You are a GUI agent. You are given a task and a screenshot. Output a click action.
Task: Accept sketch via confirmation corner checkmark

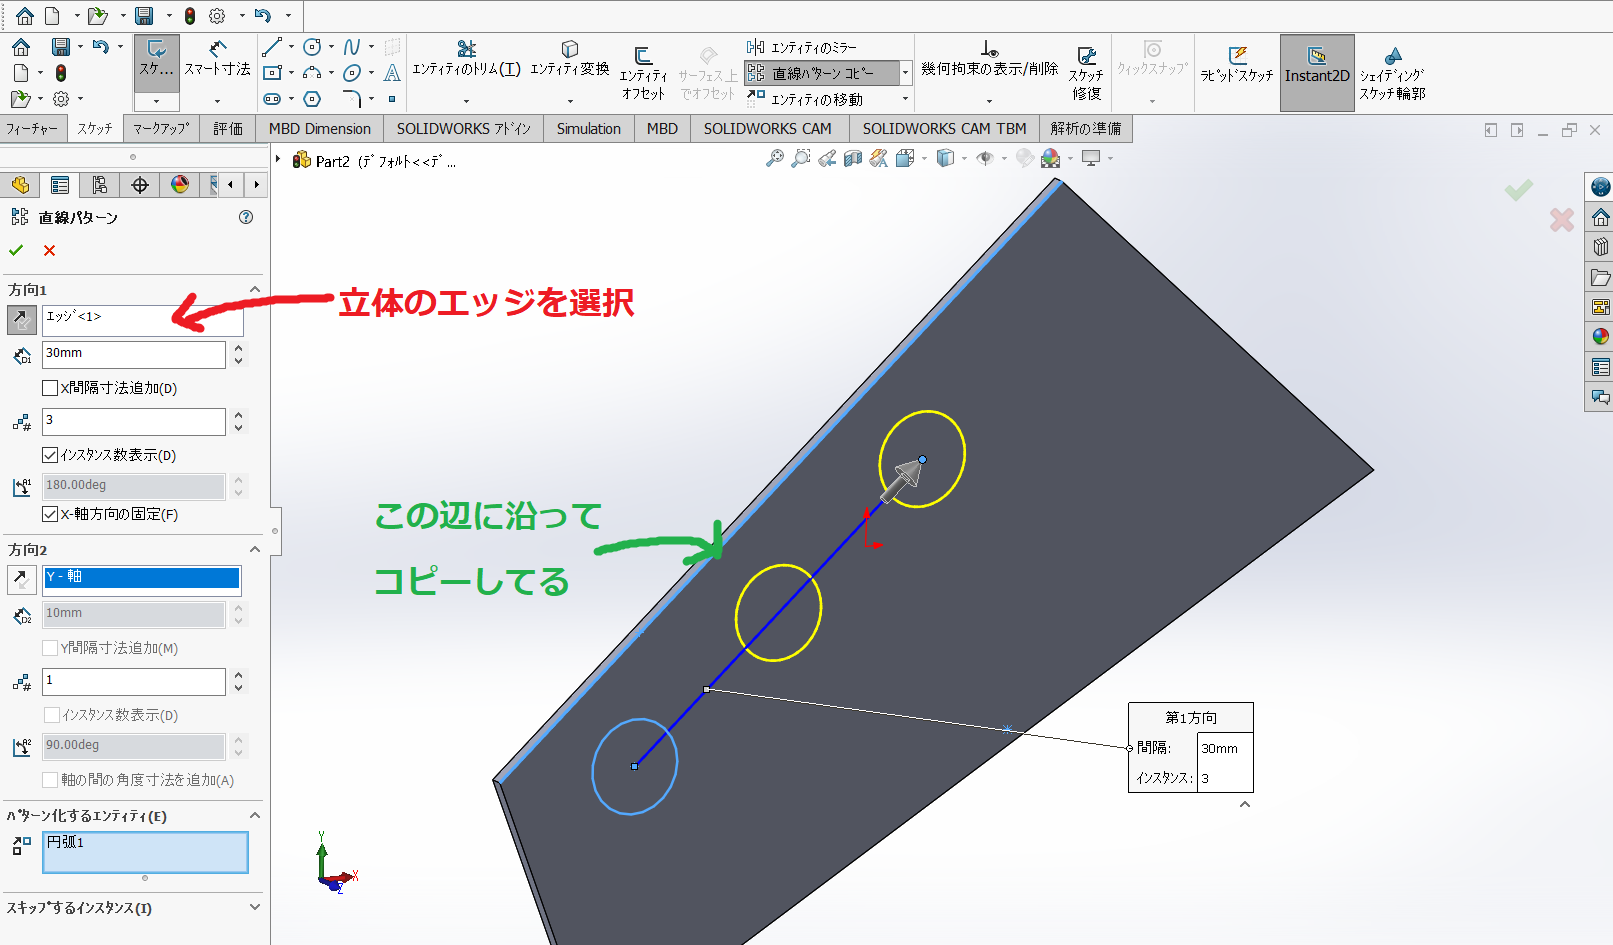pyautogui.click(x=1519, y=190)
